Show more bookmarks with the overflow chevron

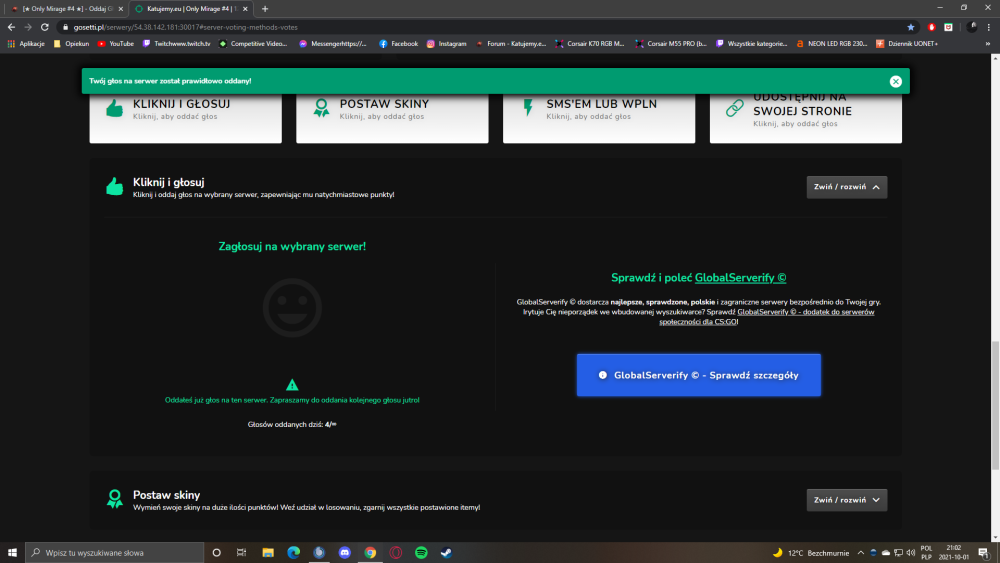pyautogui.click(x=987, y=44)
